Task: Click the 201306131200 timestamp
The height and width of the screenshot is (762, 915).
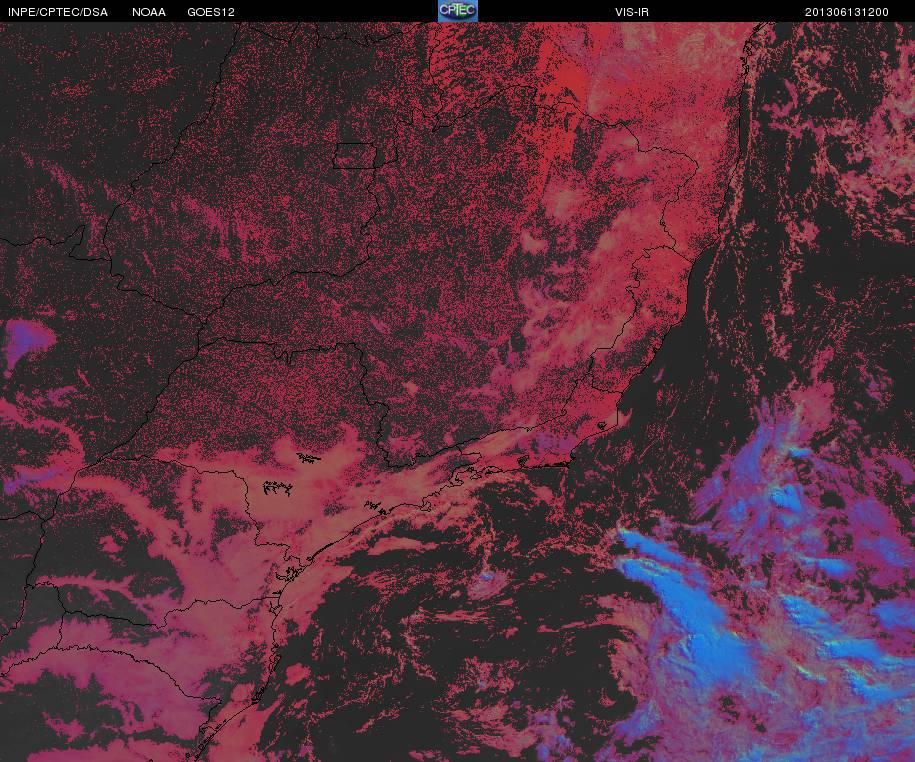Action: coord(847,12)
